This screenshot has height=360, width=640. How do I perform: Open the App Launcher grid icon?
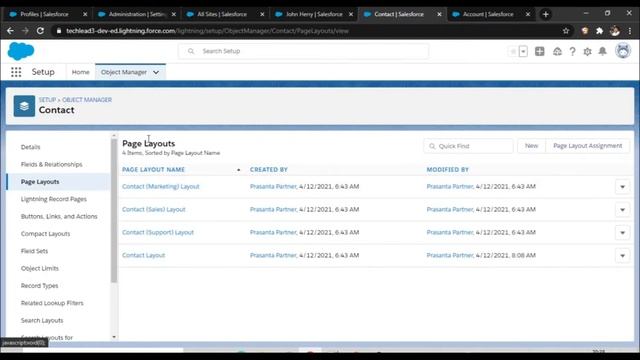16,72
